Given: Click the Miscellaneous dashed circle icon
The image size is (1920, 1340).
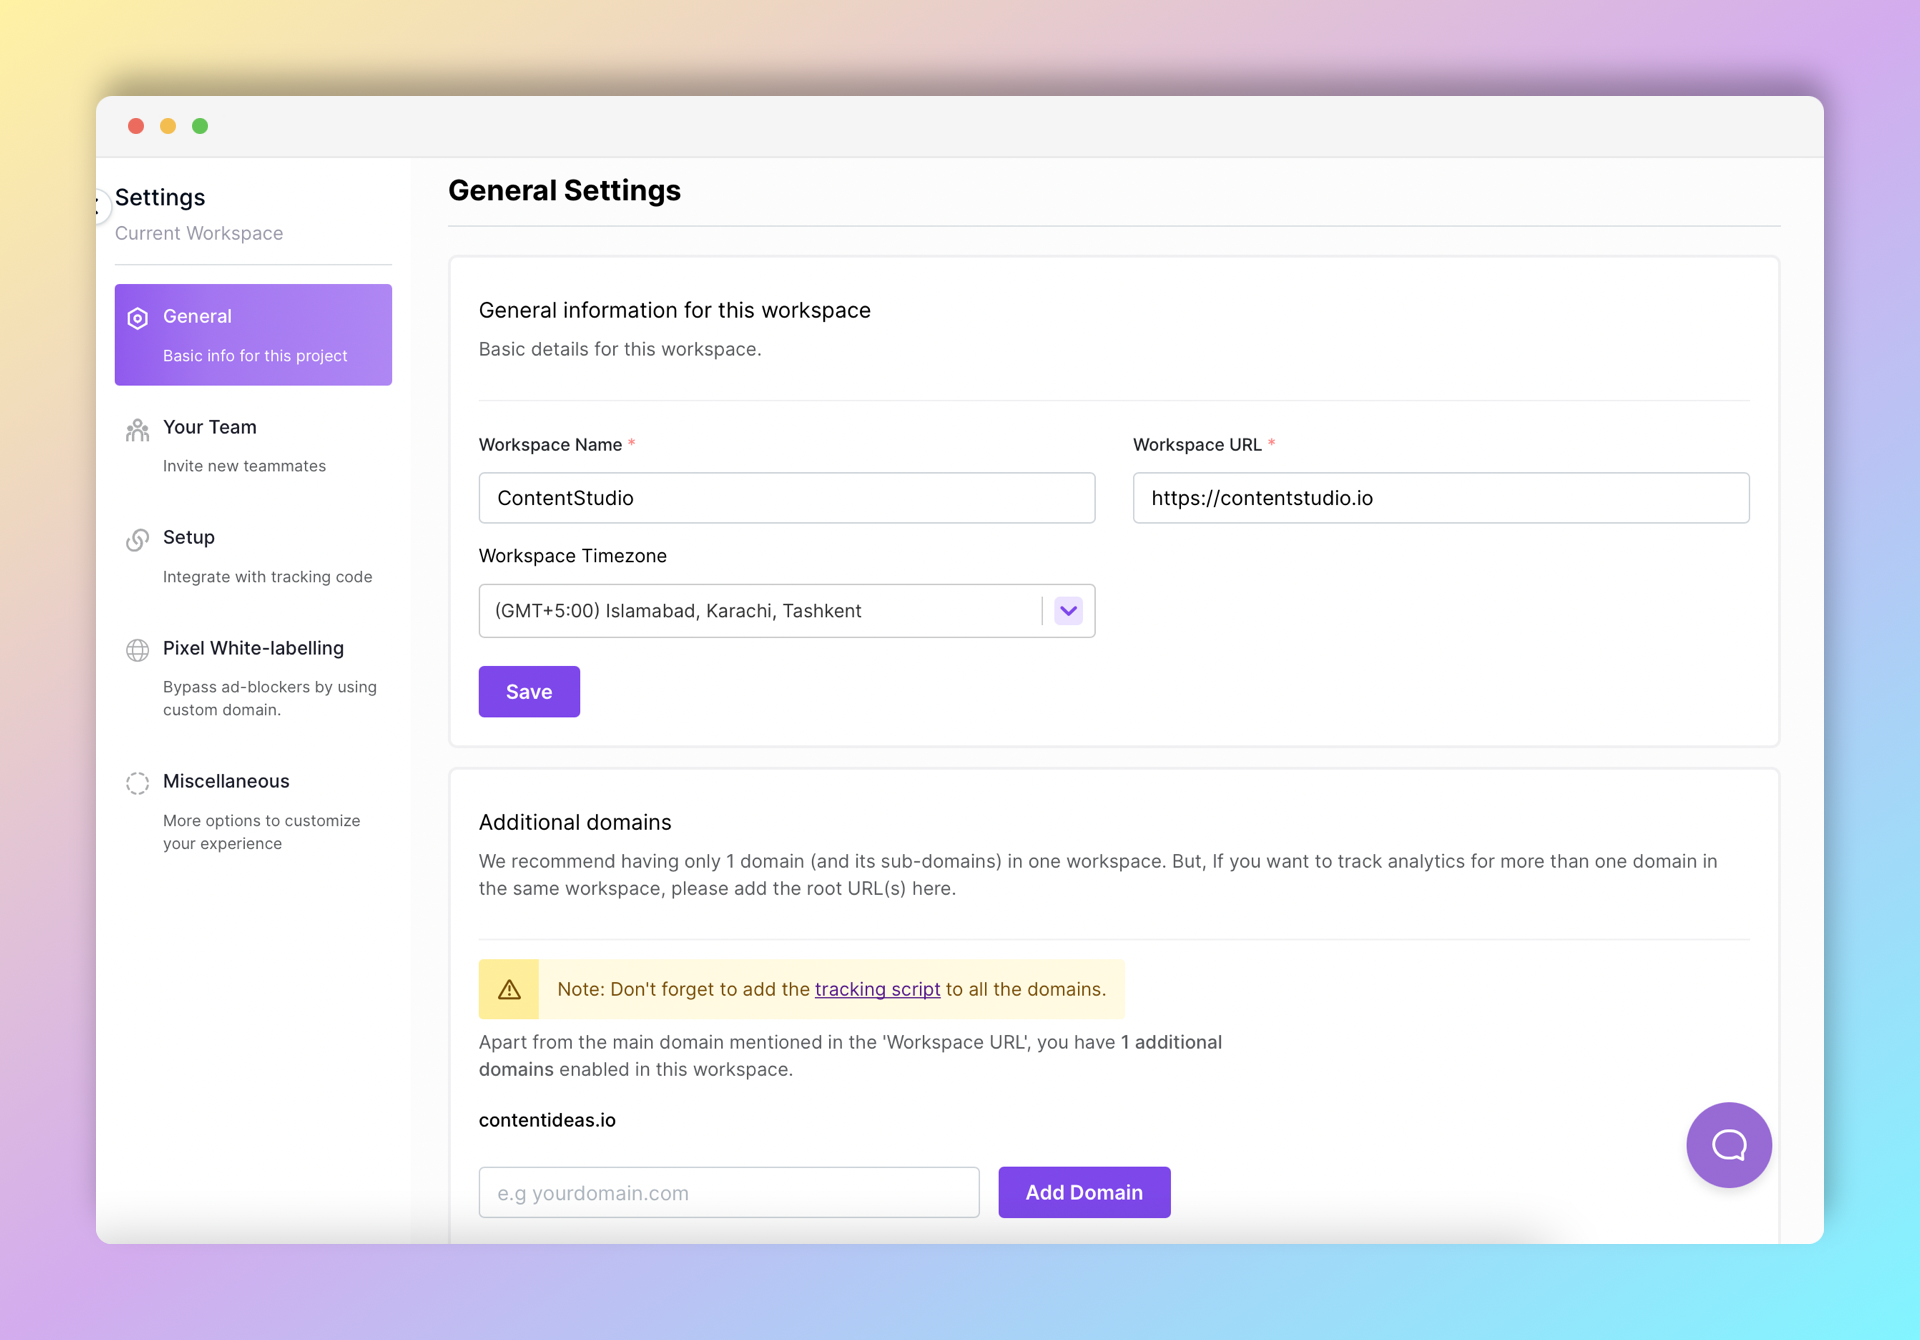Looking at the screenshot, I should pyautogui.click(x=138, y=783).
